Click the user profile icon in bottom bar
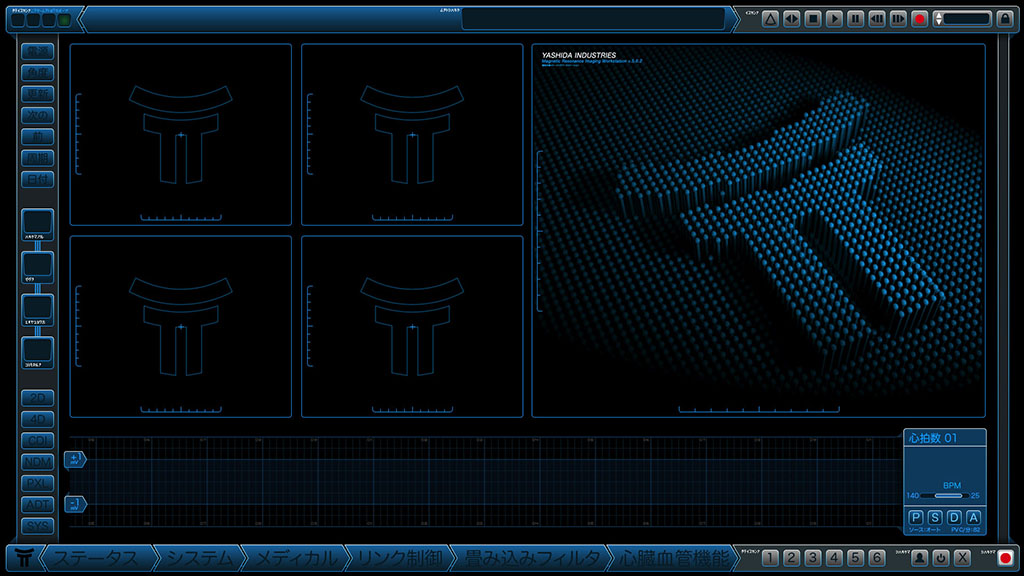The height and width of the screenshot is (576, 1024). 918,558
